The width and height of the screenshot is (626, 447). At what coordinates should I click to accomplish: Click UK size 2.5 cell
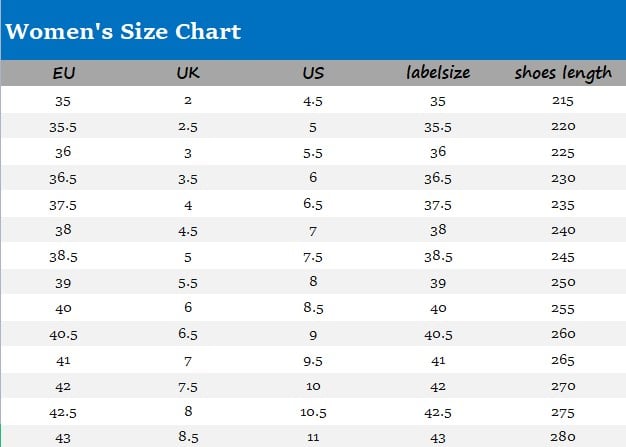point(188,127)
